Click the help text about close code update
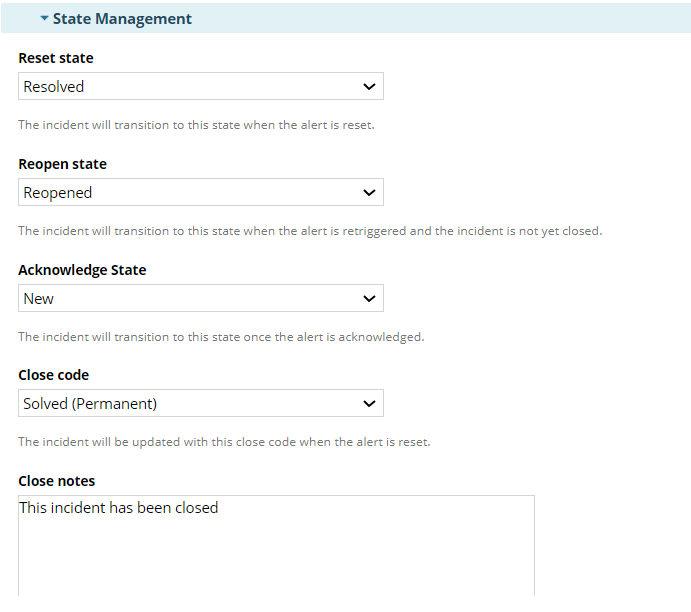691x612 pixels. [x=224, y=442]
